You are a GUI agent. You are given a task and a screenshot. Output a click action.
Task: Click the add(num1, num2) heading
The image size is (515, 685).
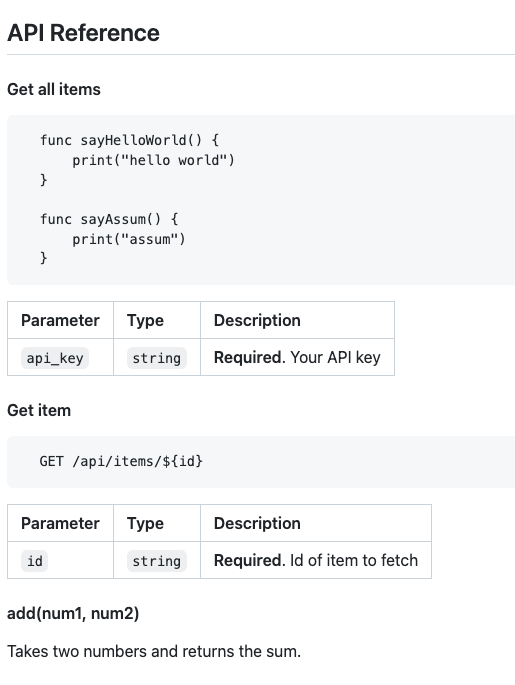(x=73, y=614)
